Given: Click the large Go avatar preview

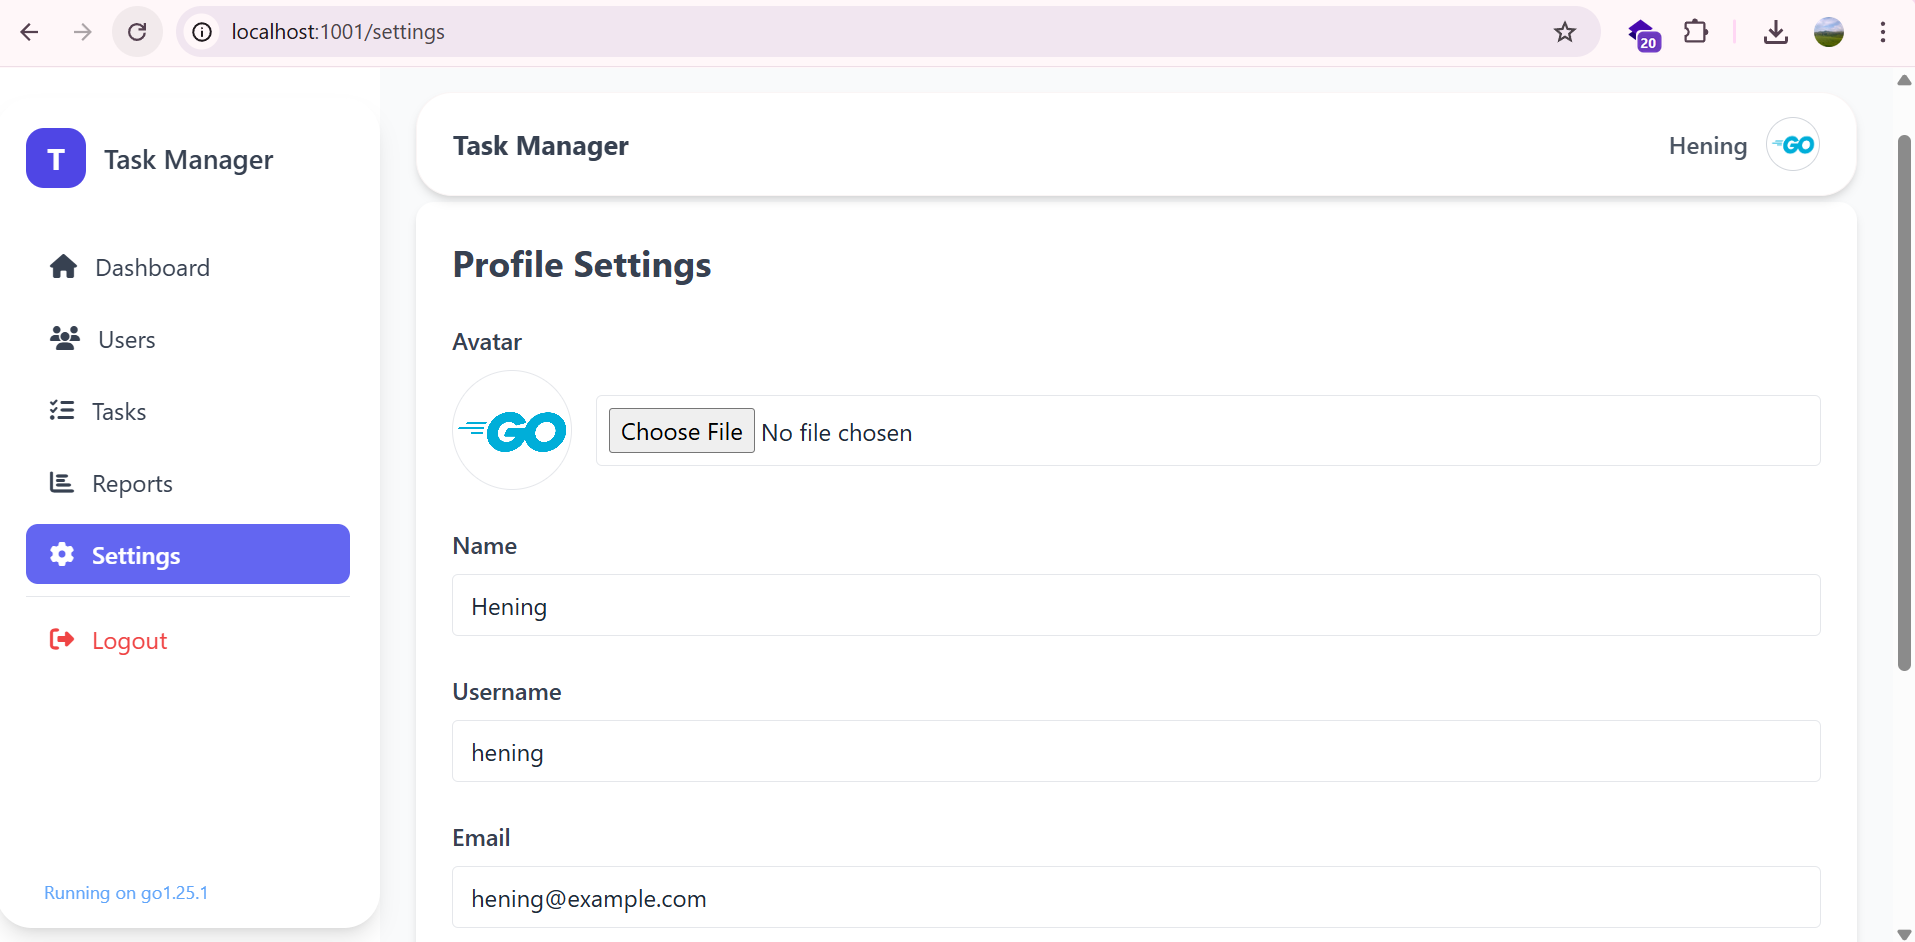Looking at the screenshot, I should click(x=512, y=431).
